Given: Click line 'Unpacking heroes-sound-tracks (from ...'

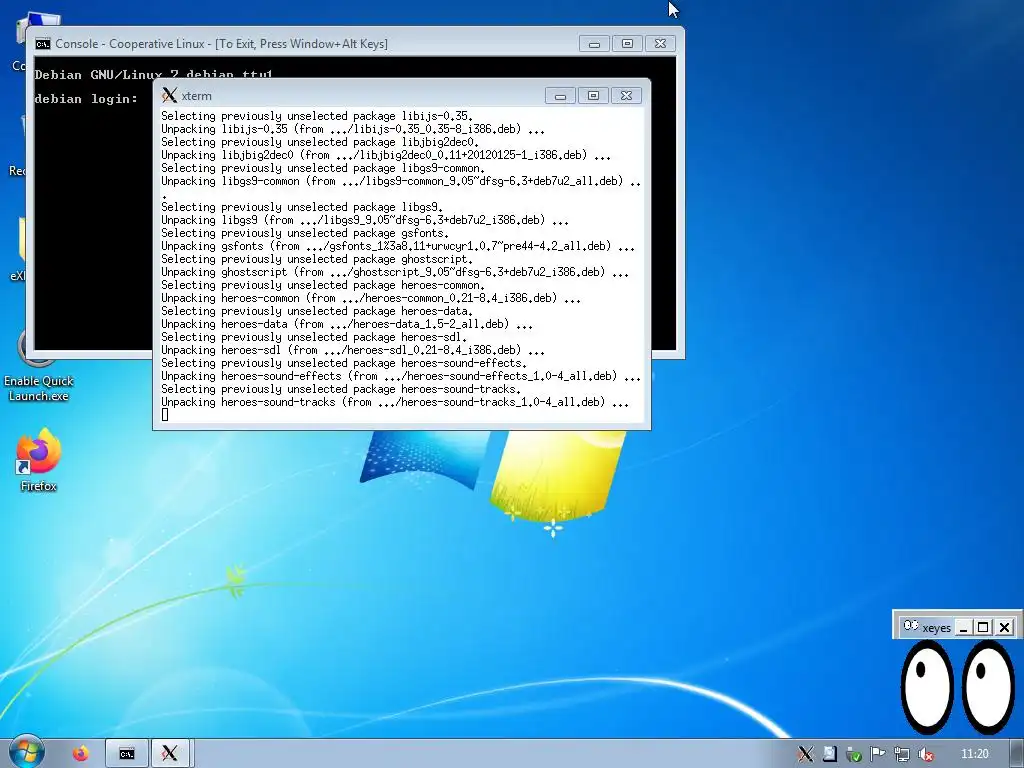Looking at the screenshot, I should (x=395, y=402).
